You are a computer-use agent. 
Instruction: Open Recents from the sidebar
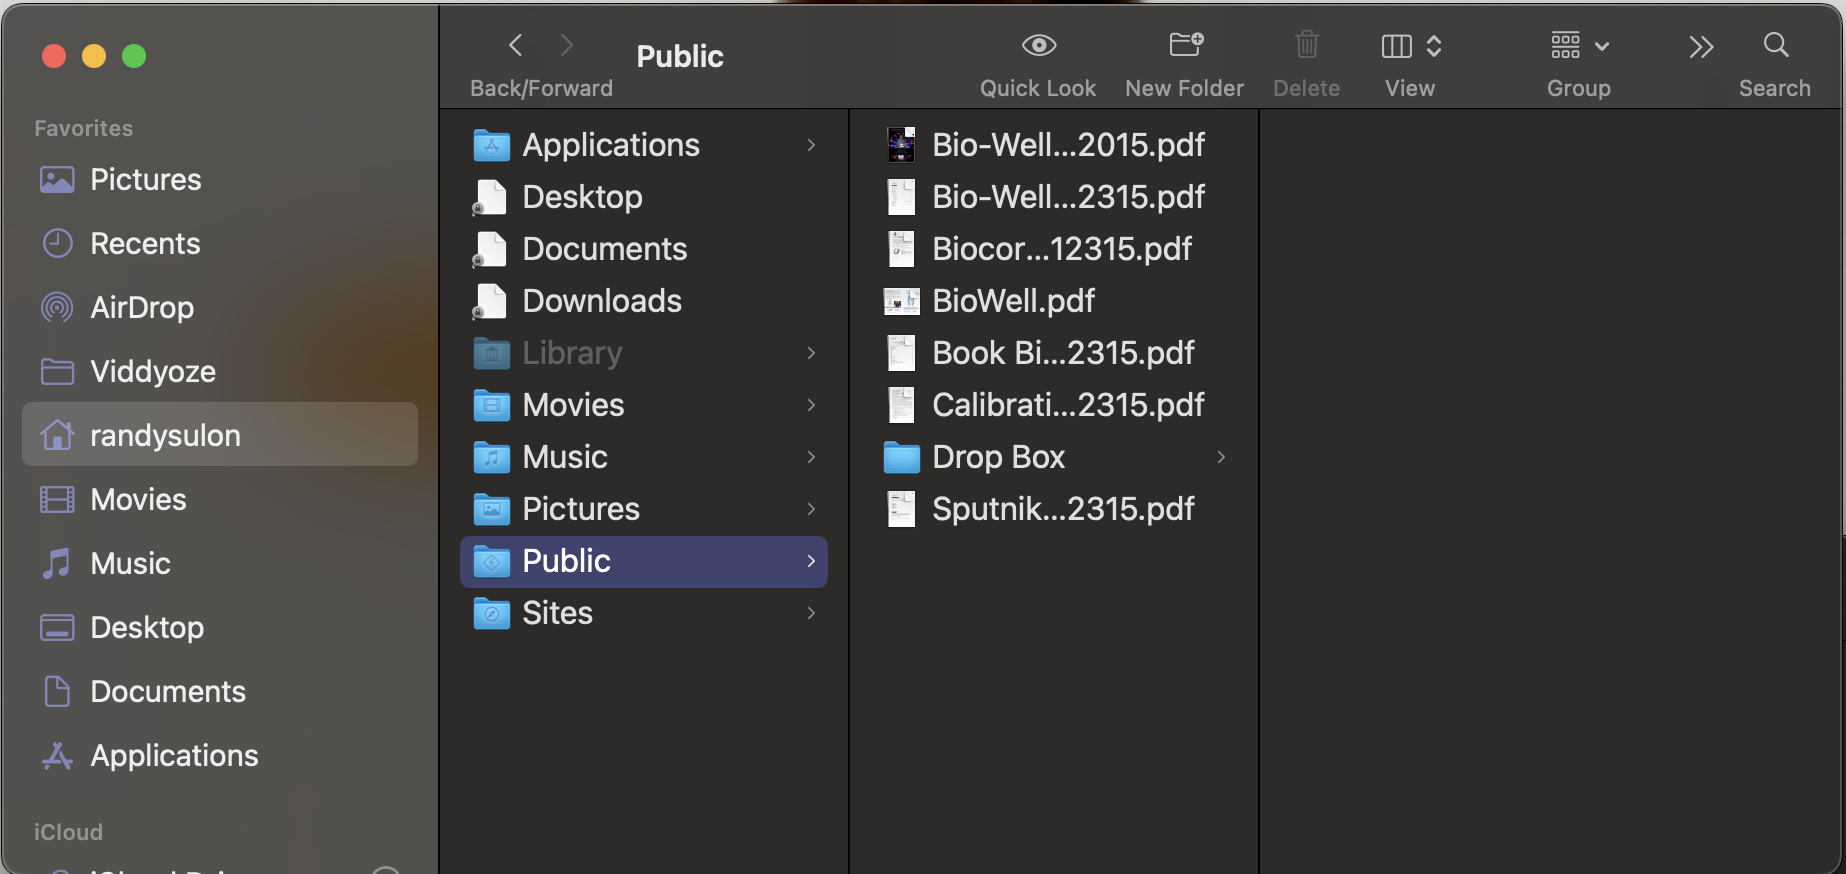tap(145, 244)
